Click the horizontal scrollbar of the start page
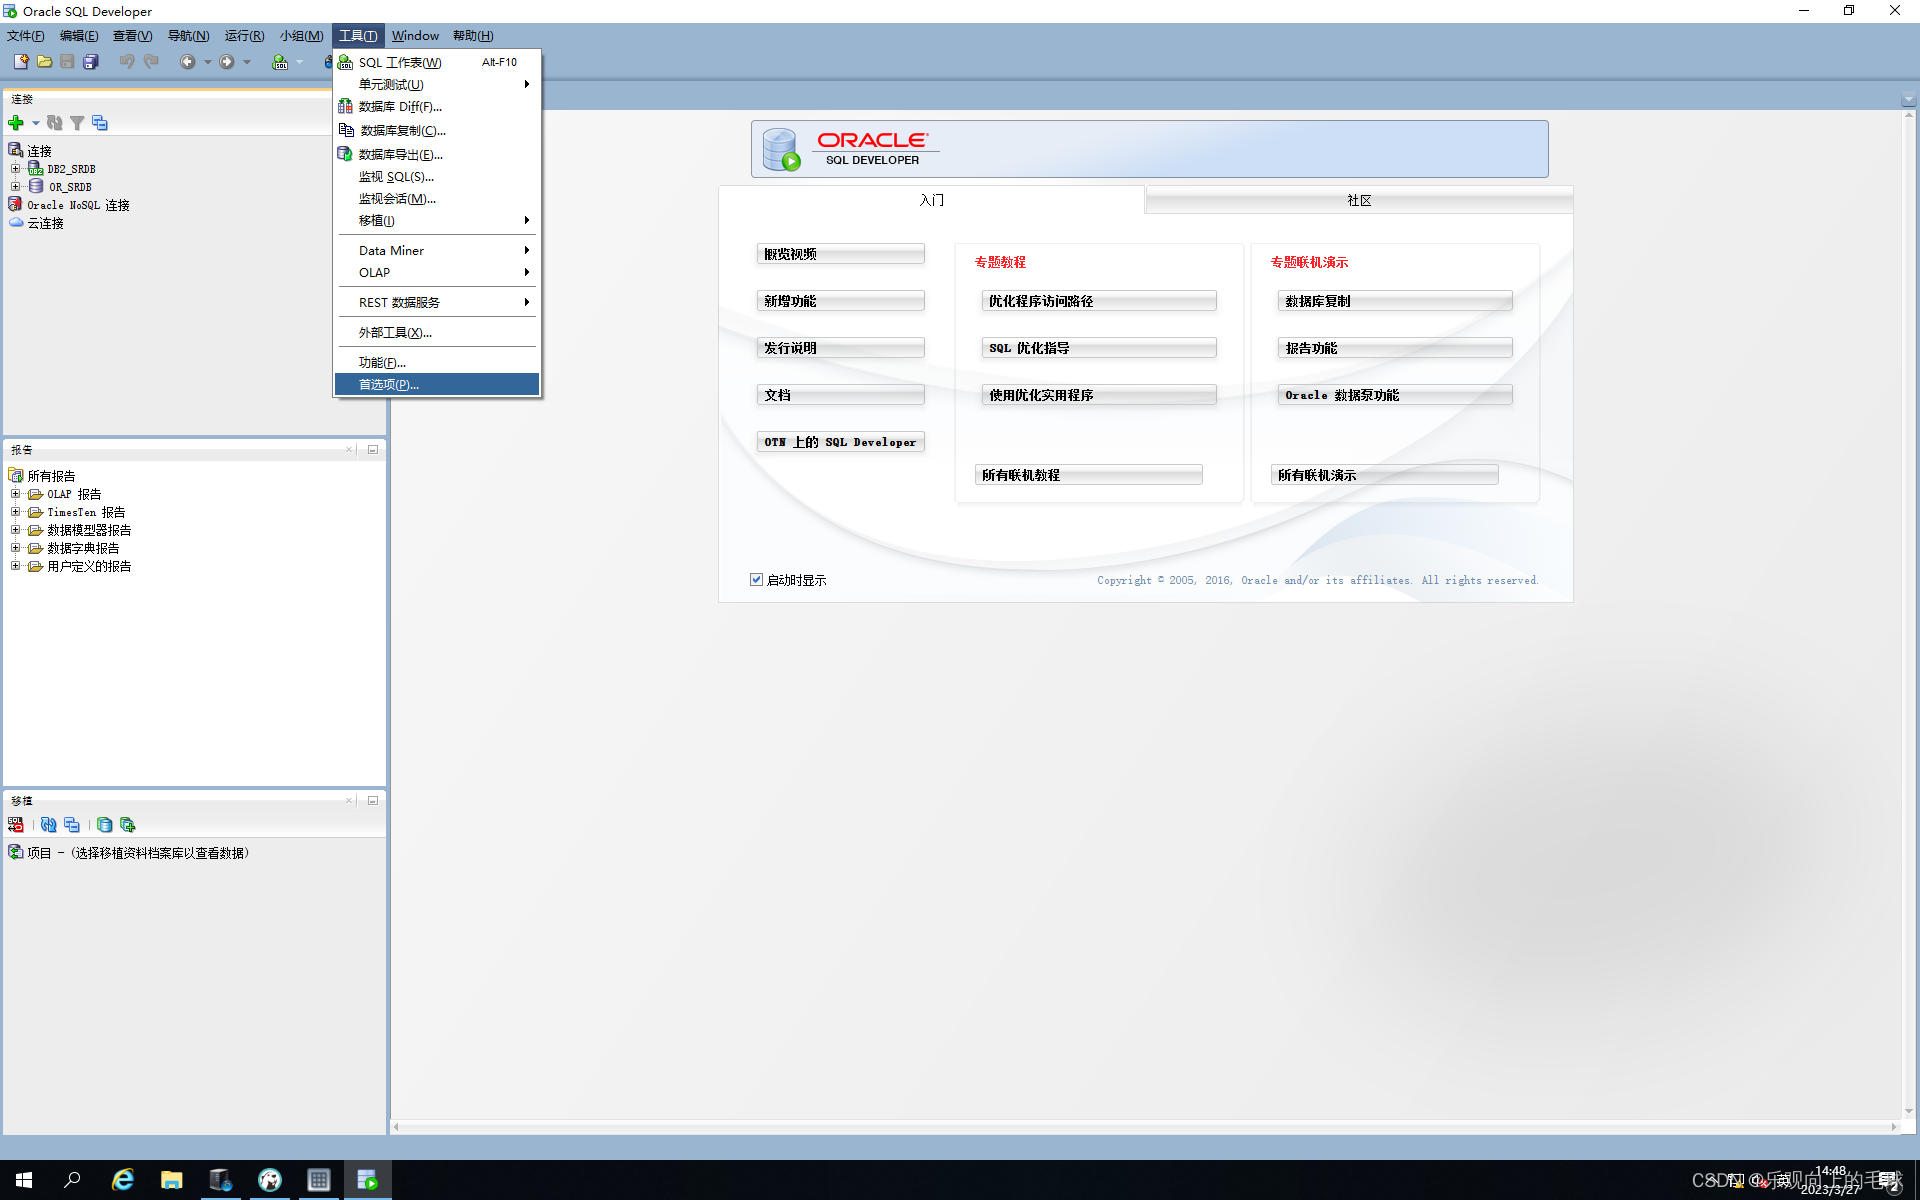 click(1145, 1127)
